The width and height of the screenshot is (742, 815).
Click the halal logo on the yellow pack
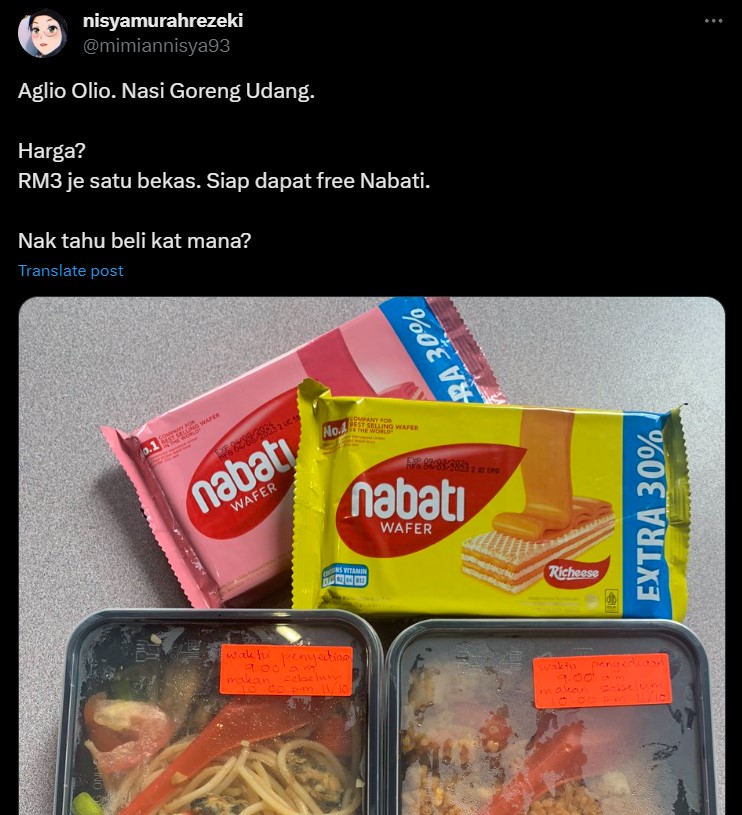[611, 599]
